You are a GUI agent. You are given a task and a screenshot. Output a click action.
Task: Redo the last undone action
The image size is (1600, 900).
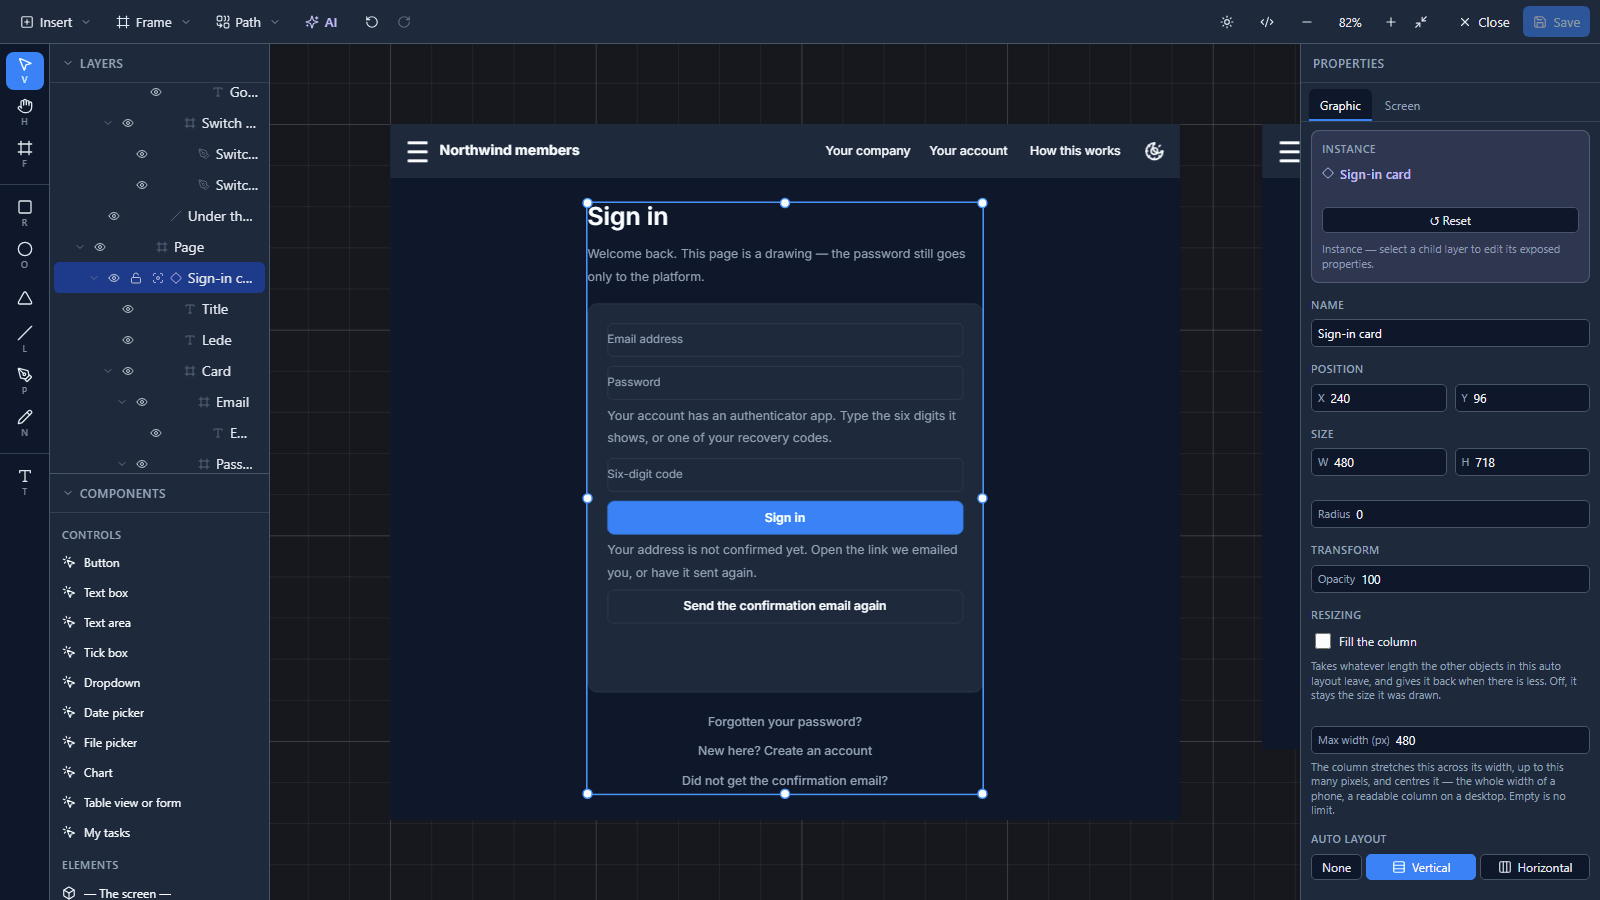(x=404, y=22)
